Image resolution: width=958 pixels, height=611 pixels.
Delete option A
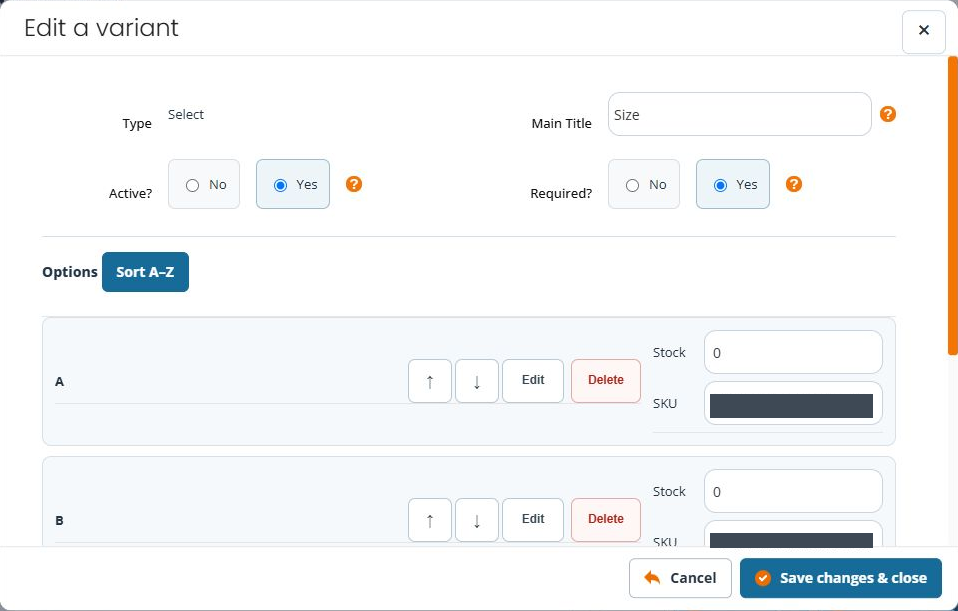pyautogui.click(x=606, y=381)
